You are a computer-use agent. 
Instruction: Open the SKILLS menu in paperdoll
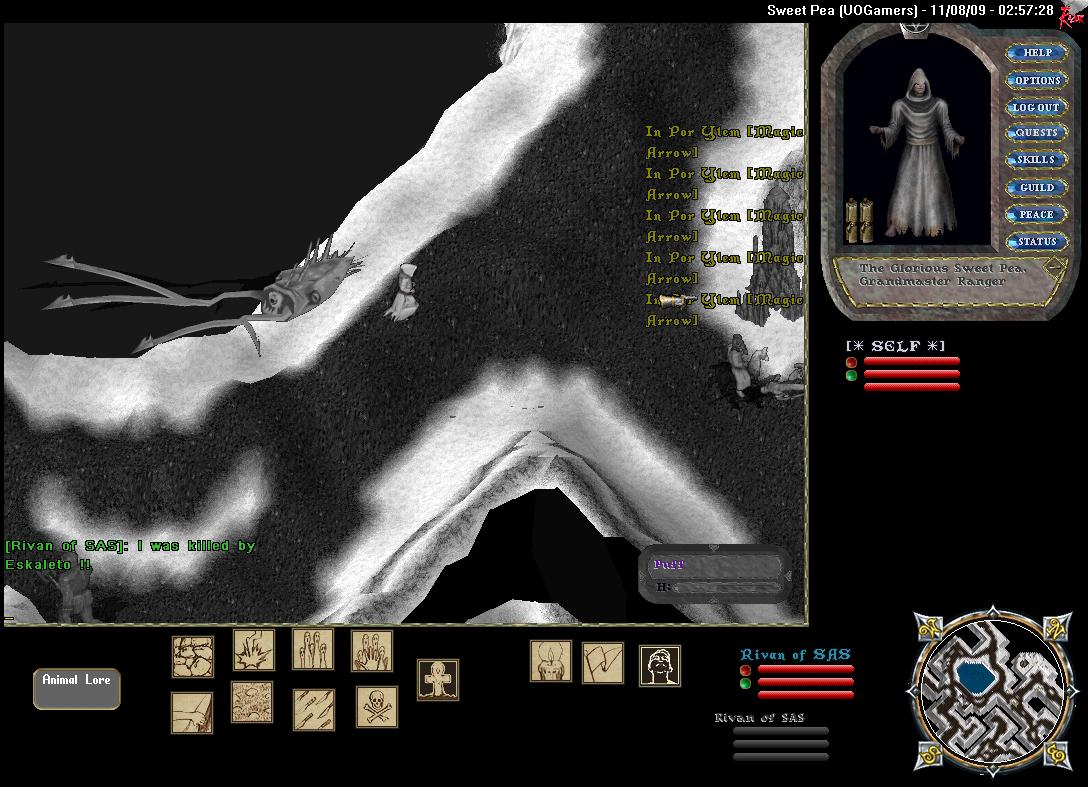pos(1036,160)
